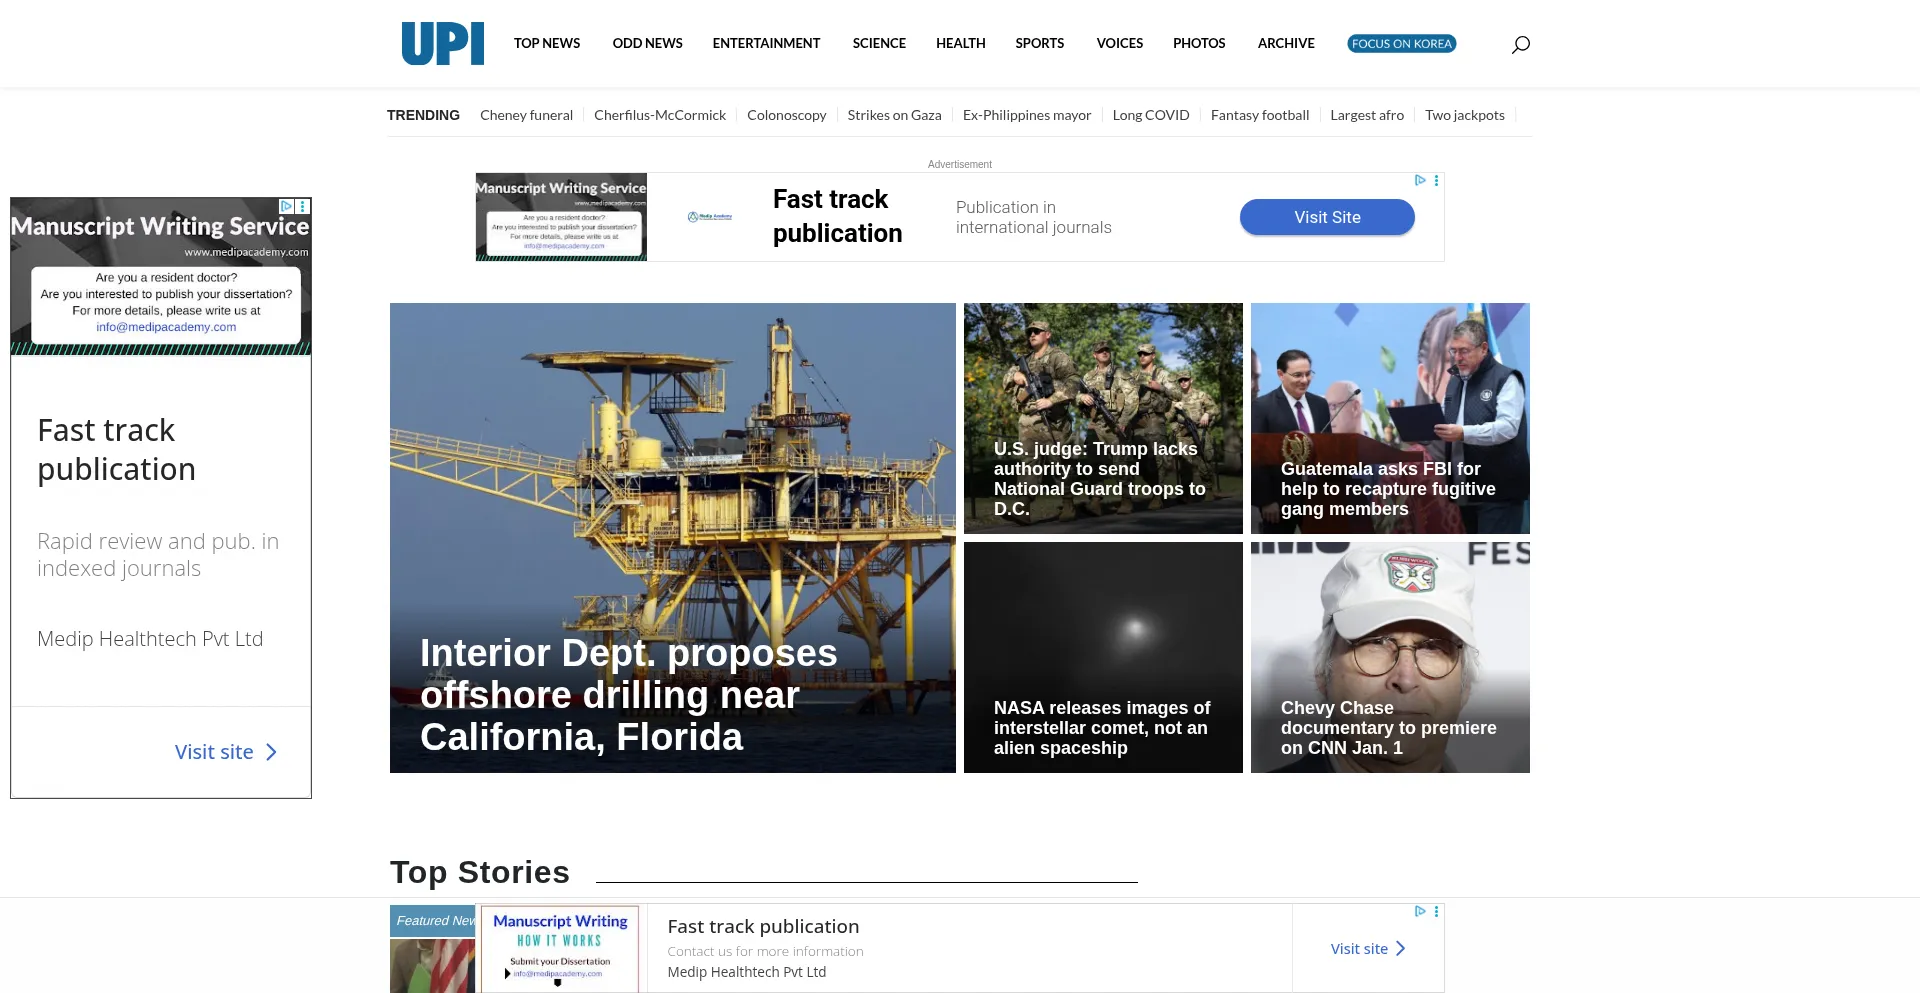1920x993 pixels.
Task: Open the search magnifier icon
Action: click(1520, 44)
